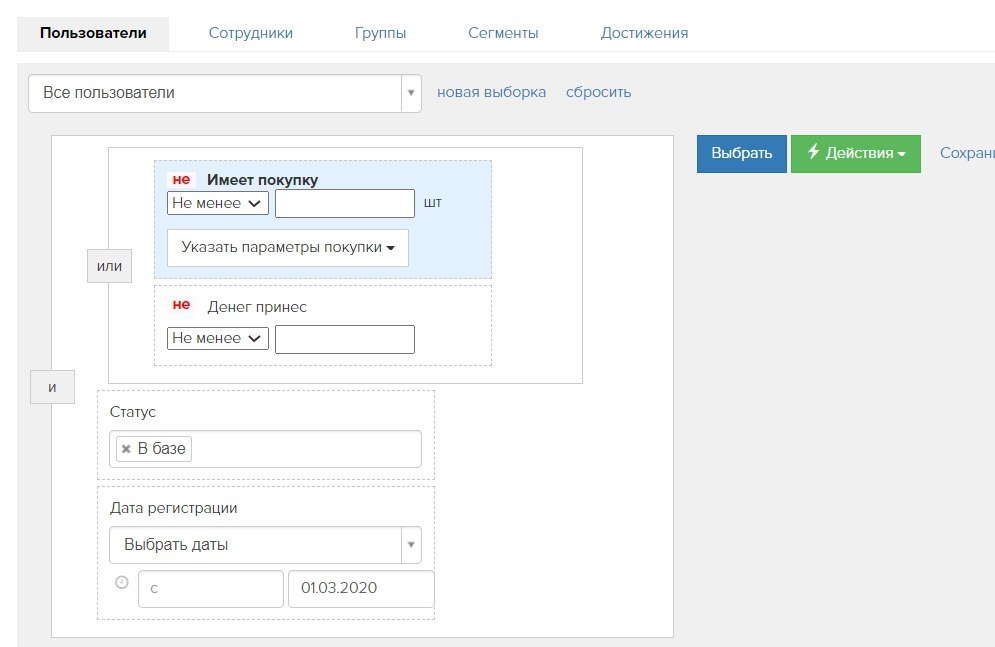Toggle the или group operator
The image size is (995, 647).
(109, 266)
